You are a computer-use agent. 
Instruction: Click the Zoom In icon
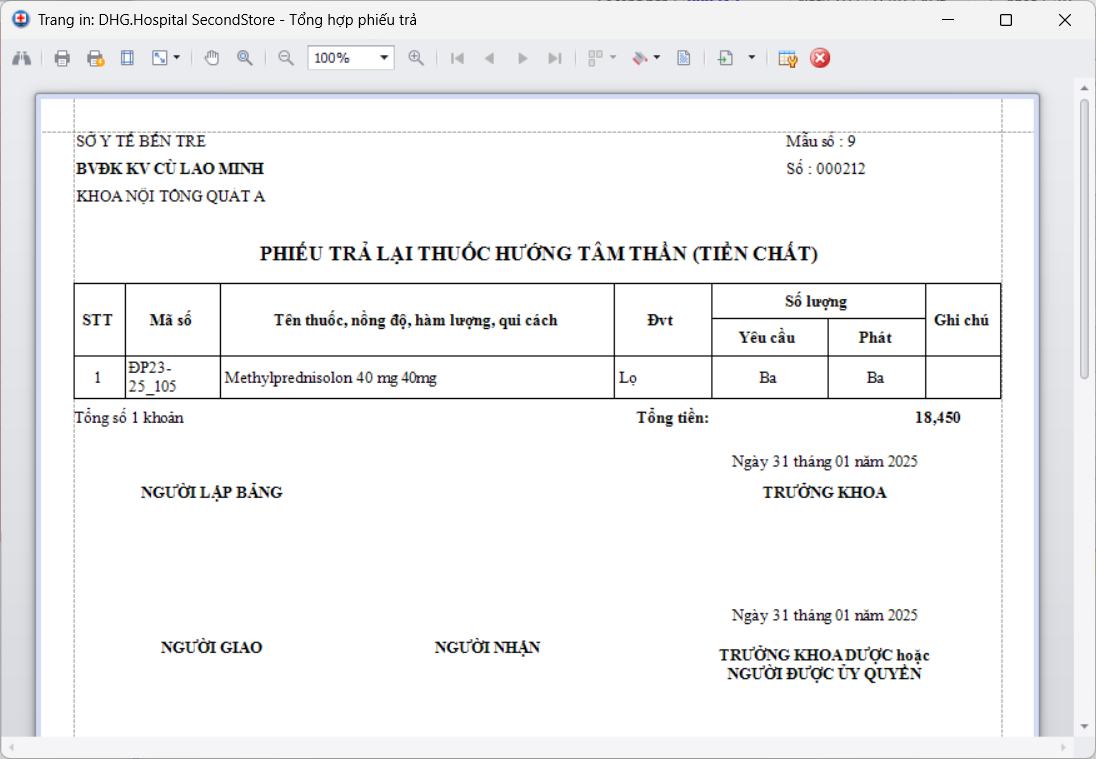point(416,58)
